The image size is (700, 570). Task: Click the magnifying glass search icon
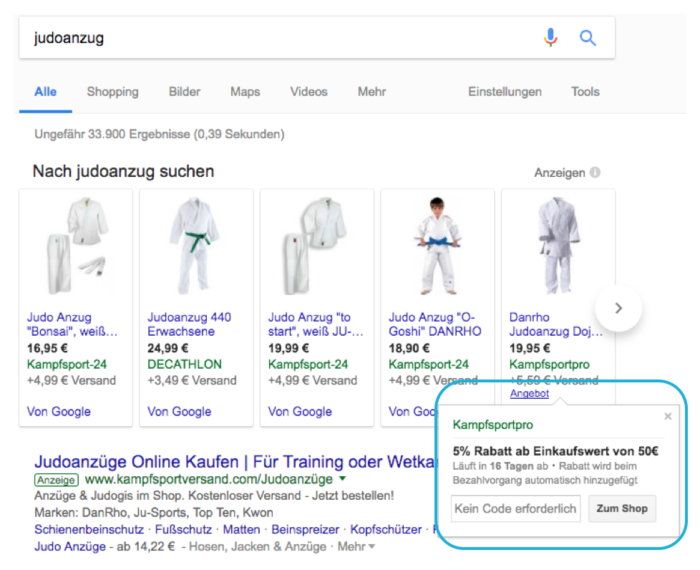point(588,38)
